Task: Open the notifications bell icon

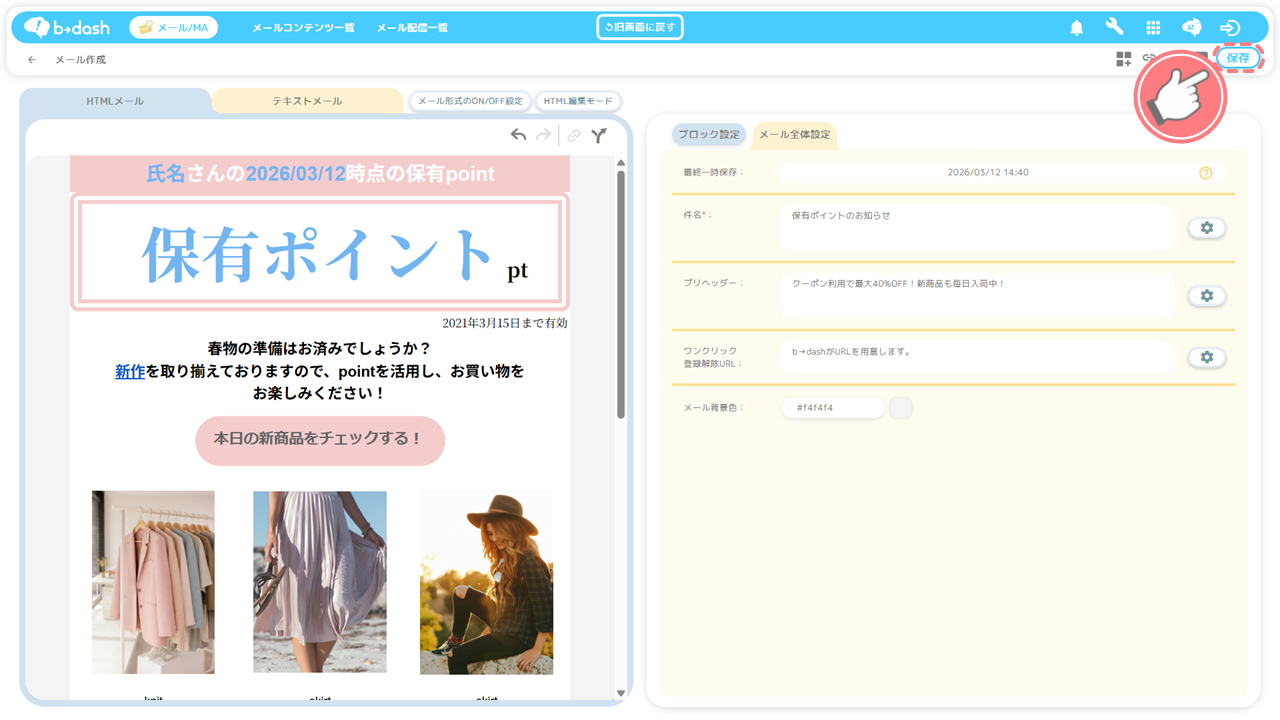Action: coord(1076,28)
